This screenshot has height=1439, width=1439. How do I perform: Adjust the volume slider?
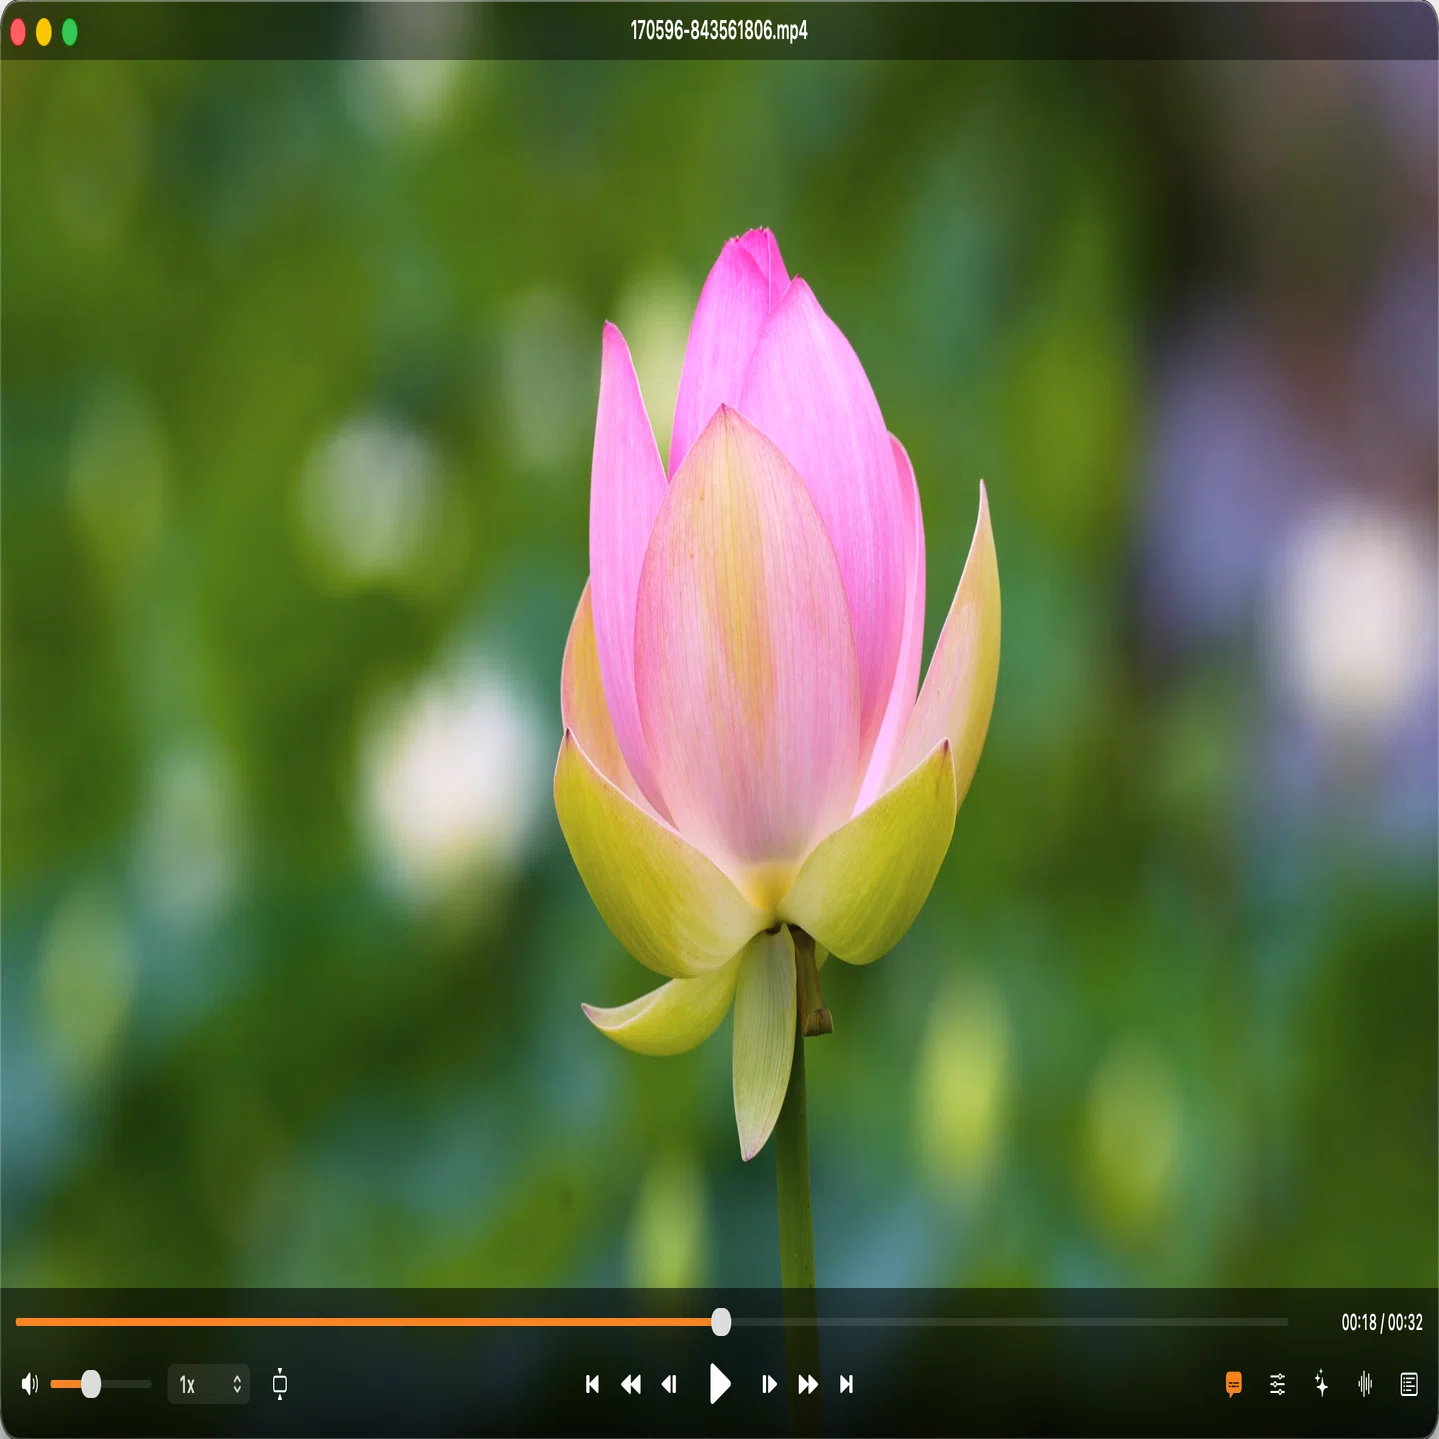pyautogui.click(x=100, y=1384)
